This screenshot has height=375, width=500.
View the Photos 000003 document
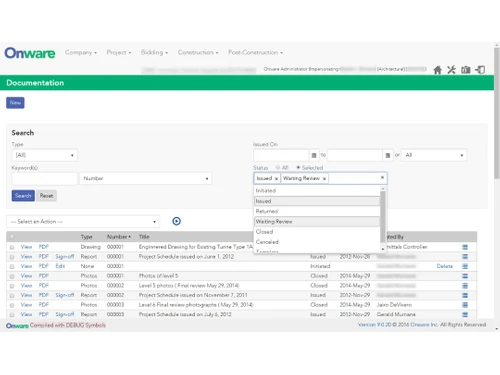(26, 305)
